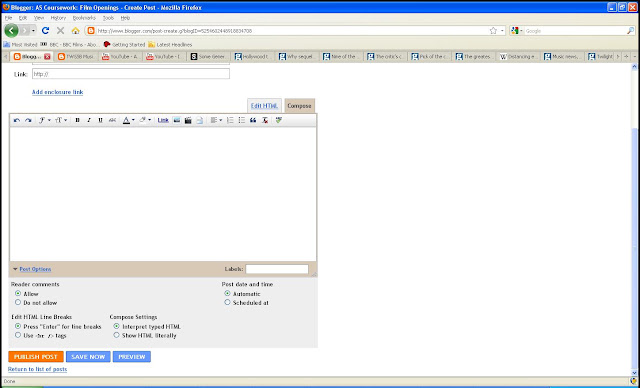640x388 pixels.
Task: Select Do not allow reader comments
Action: coord(18,302)
